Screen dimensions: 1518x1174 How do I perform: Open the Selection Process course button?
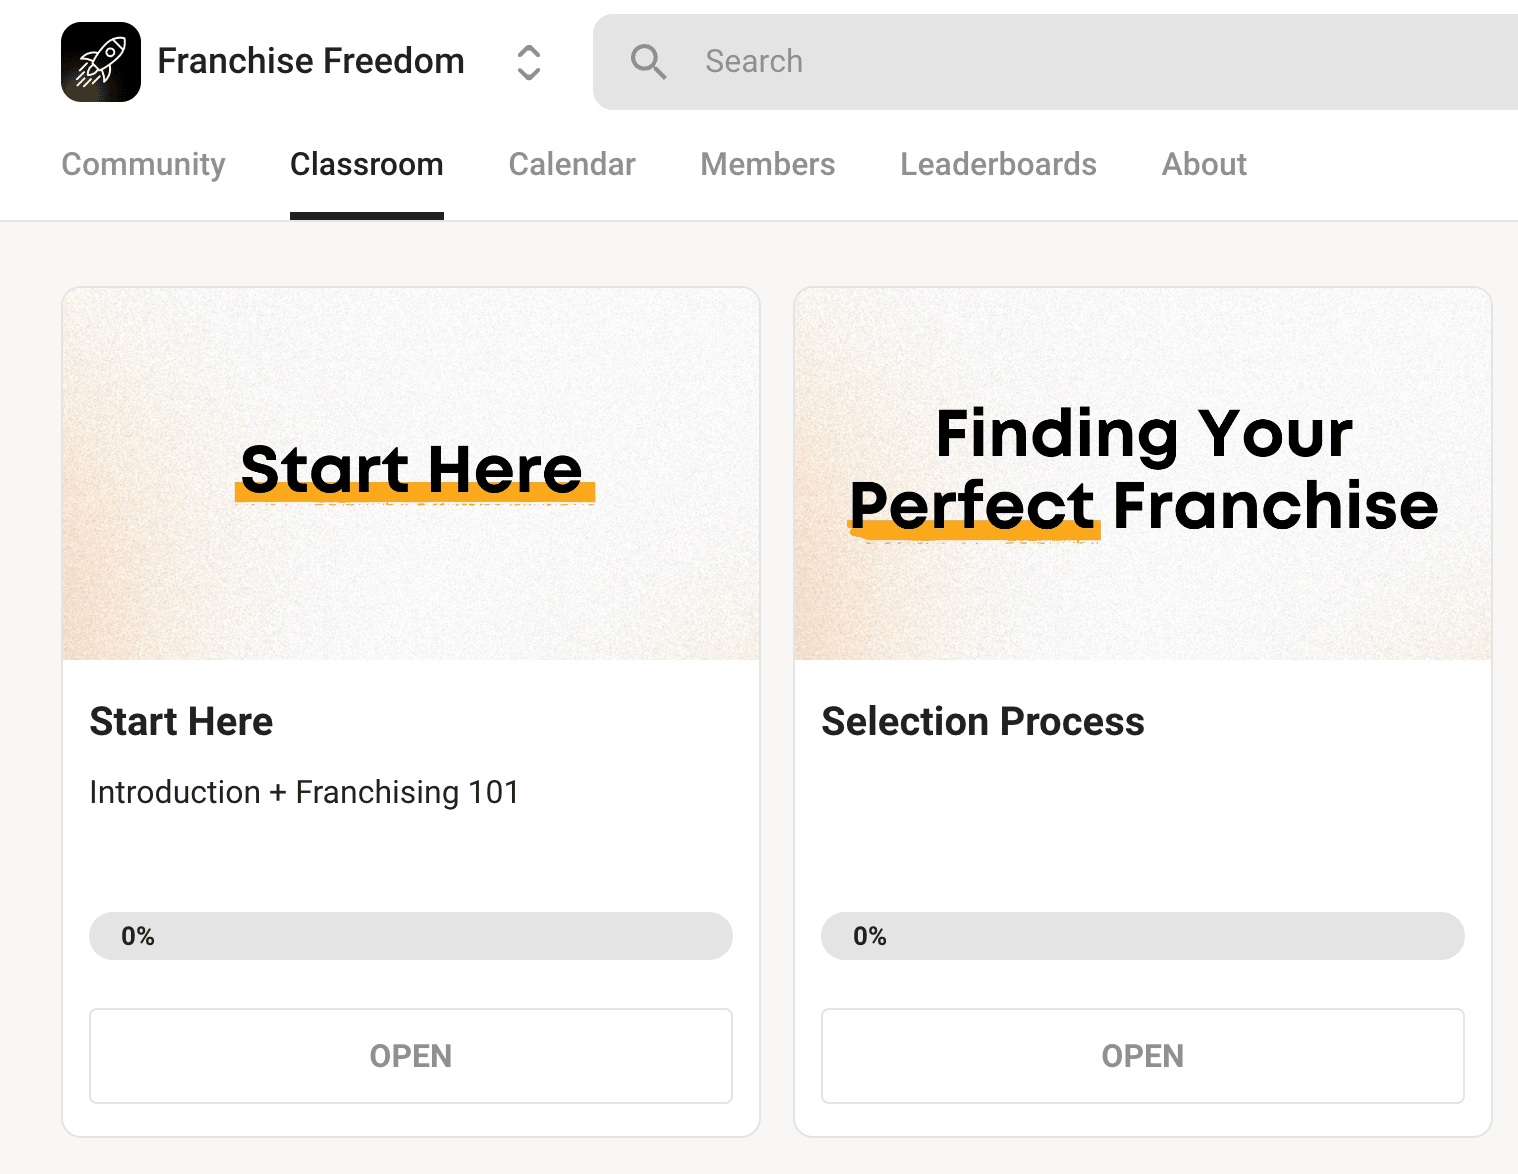coord(1143,1056)
